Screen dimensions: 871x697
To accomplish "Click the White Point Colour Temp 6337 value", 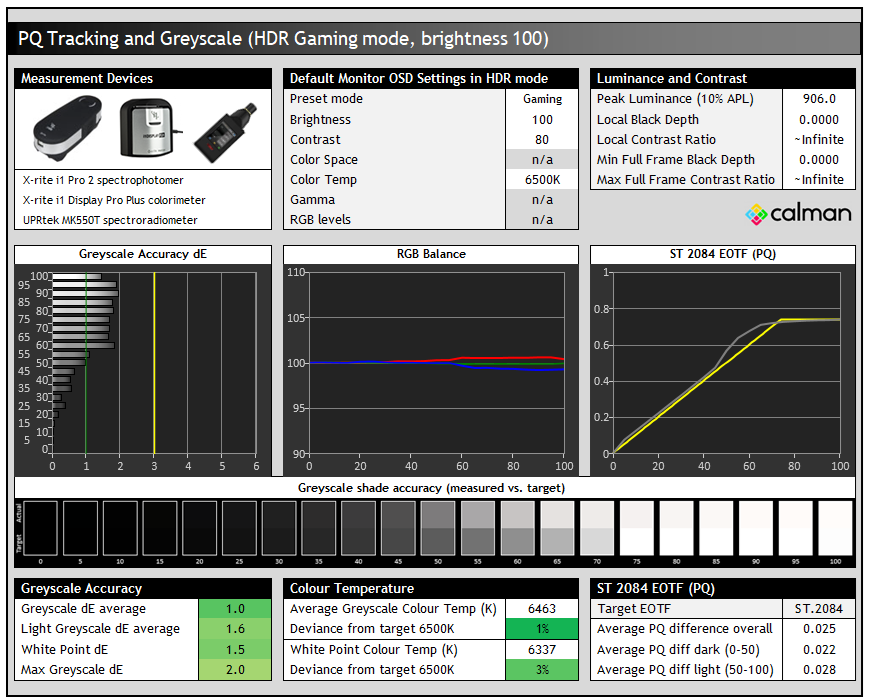I will click(542, 649).
